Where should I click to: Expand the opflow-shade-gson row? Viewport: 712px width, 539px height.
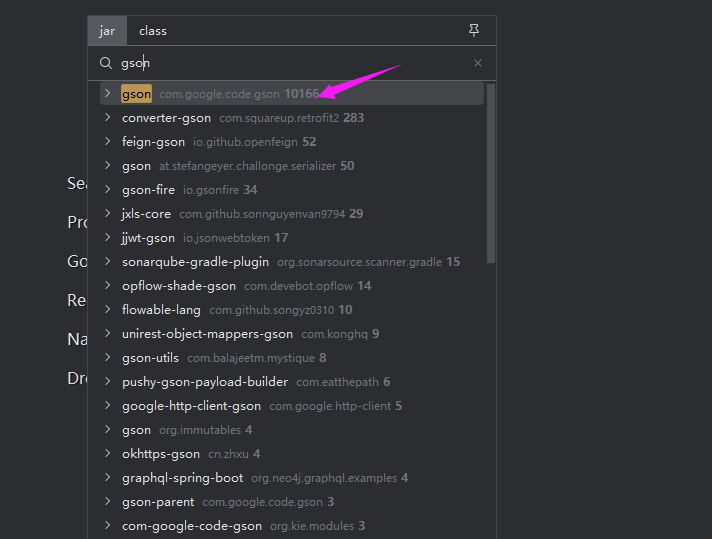click(108, 286)
